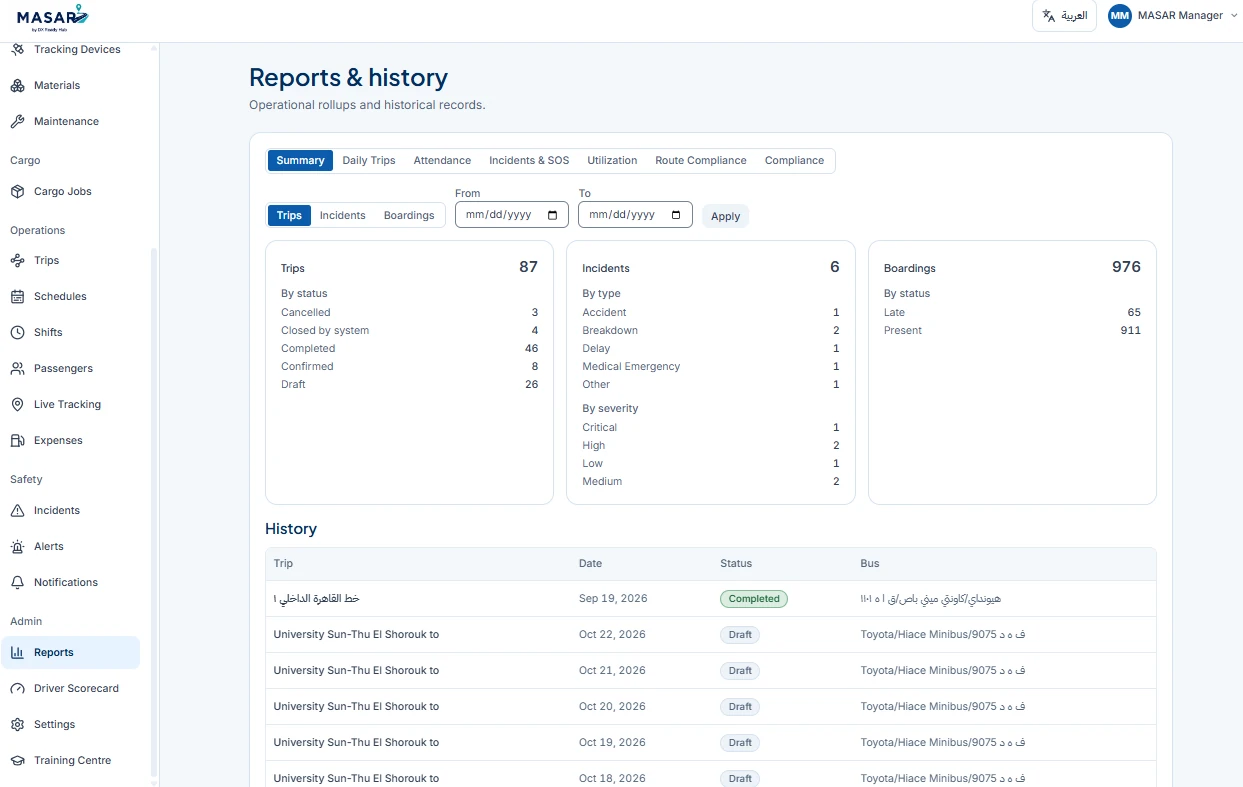
Task: Open the Attendance tab
Action: 442,160
